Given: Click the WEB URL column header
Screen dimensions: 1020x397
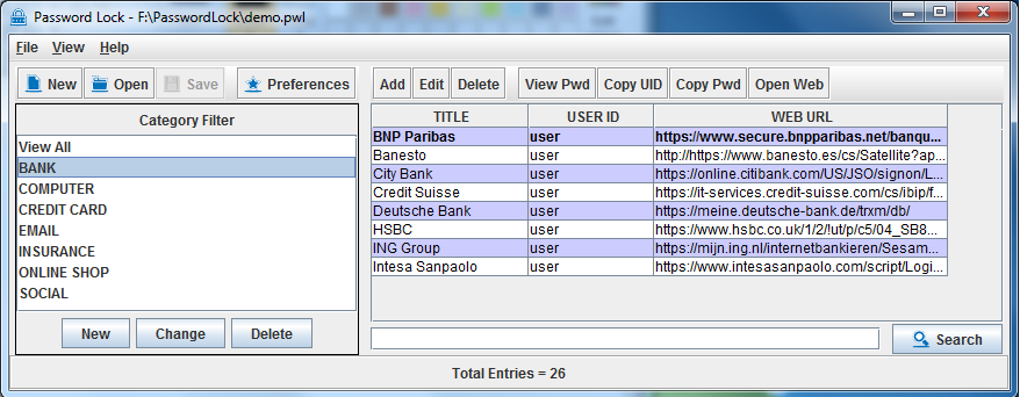Looking at the screenshot, I should click(x=801, y=116).
